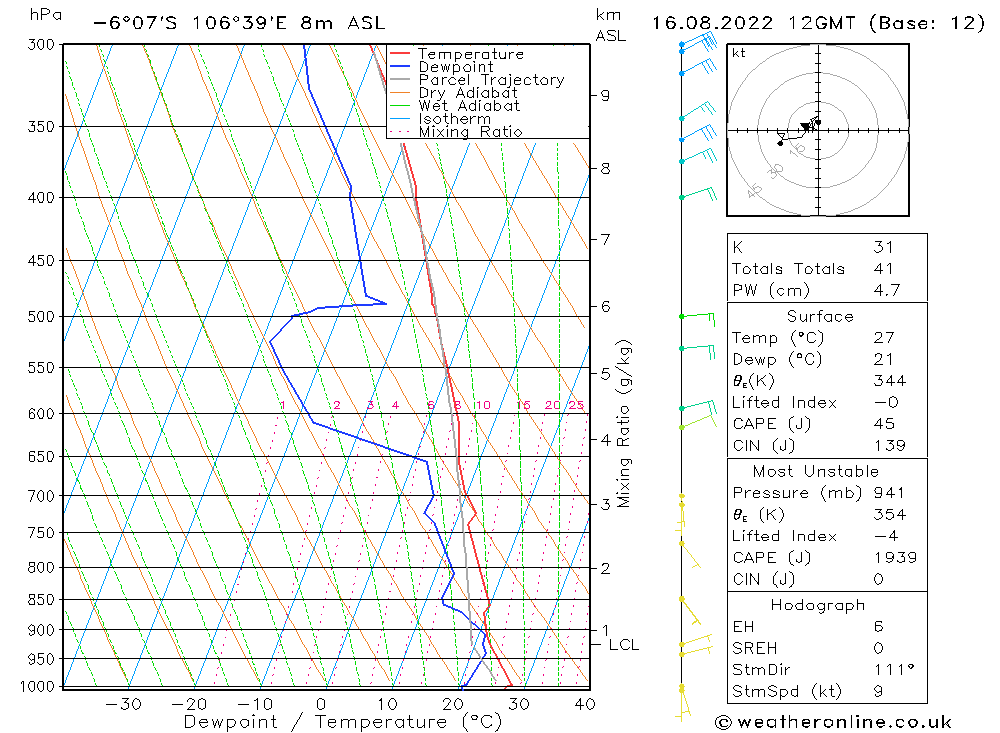The width and height of the screenshot is (1000, 733).
Task: Click the StmDir value 111°
Action: (x=893, y=670)
